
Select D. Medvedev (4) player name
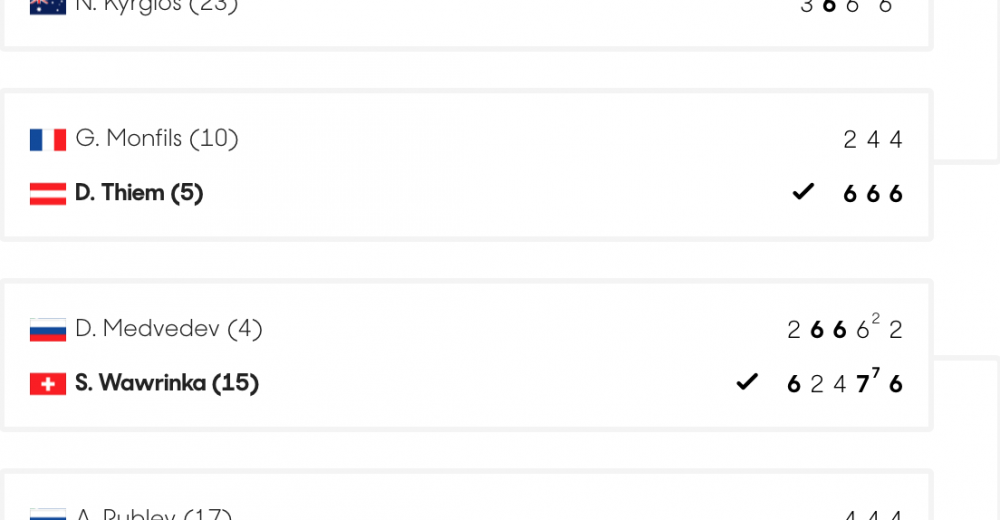[x=169, y=329]
